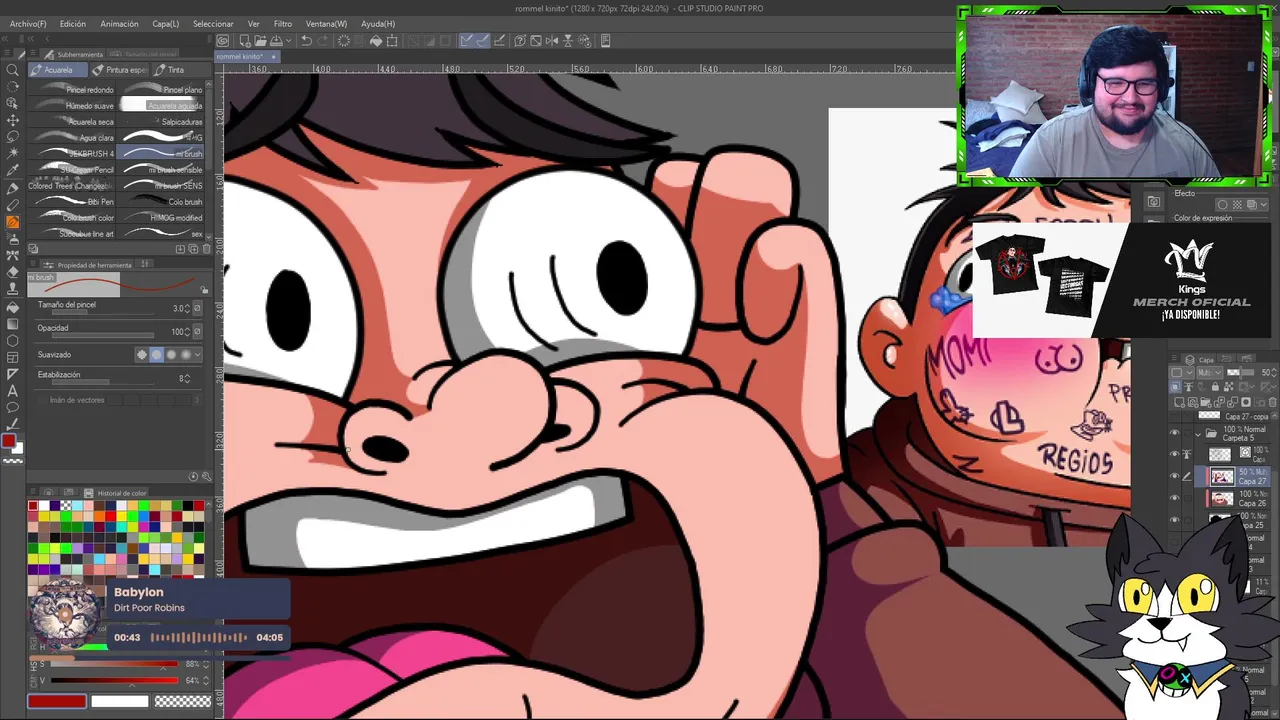Toggle snap to grid toolbar button
Viewport: 1280px width, 720px height.
click(x=499, y=41)
